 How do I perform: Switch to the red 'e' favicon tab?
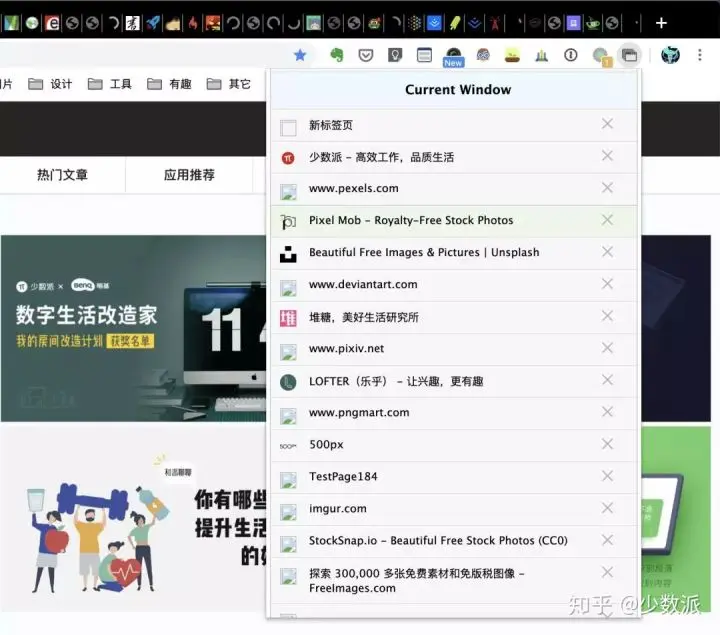click(x=52, y=23)
